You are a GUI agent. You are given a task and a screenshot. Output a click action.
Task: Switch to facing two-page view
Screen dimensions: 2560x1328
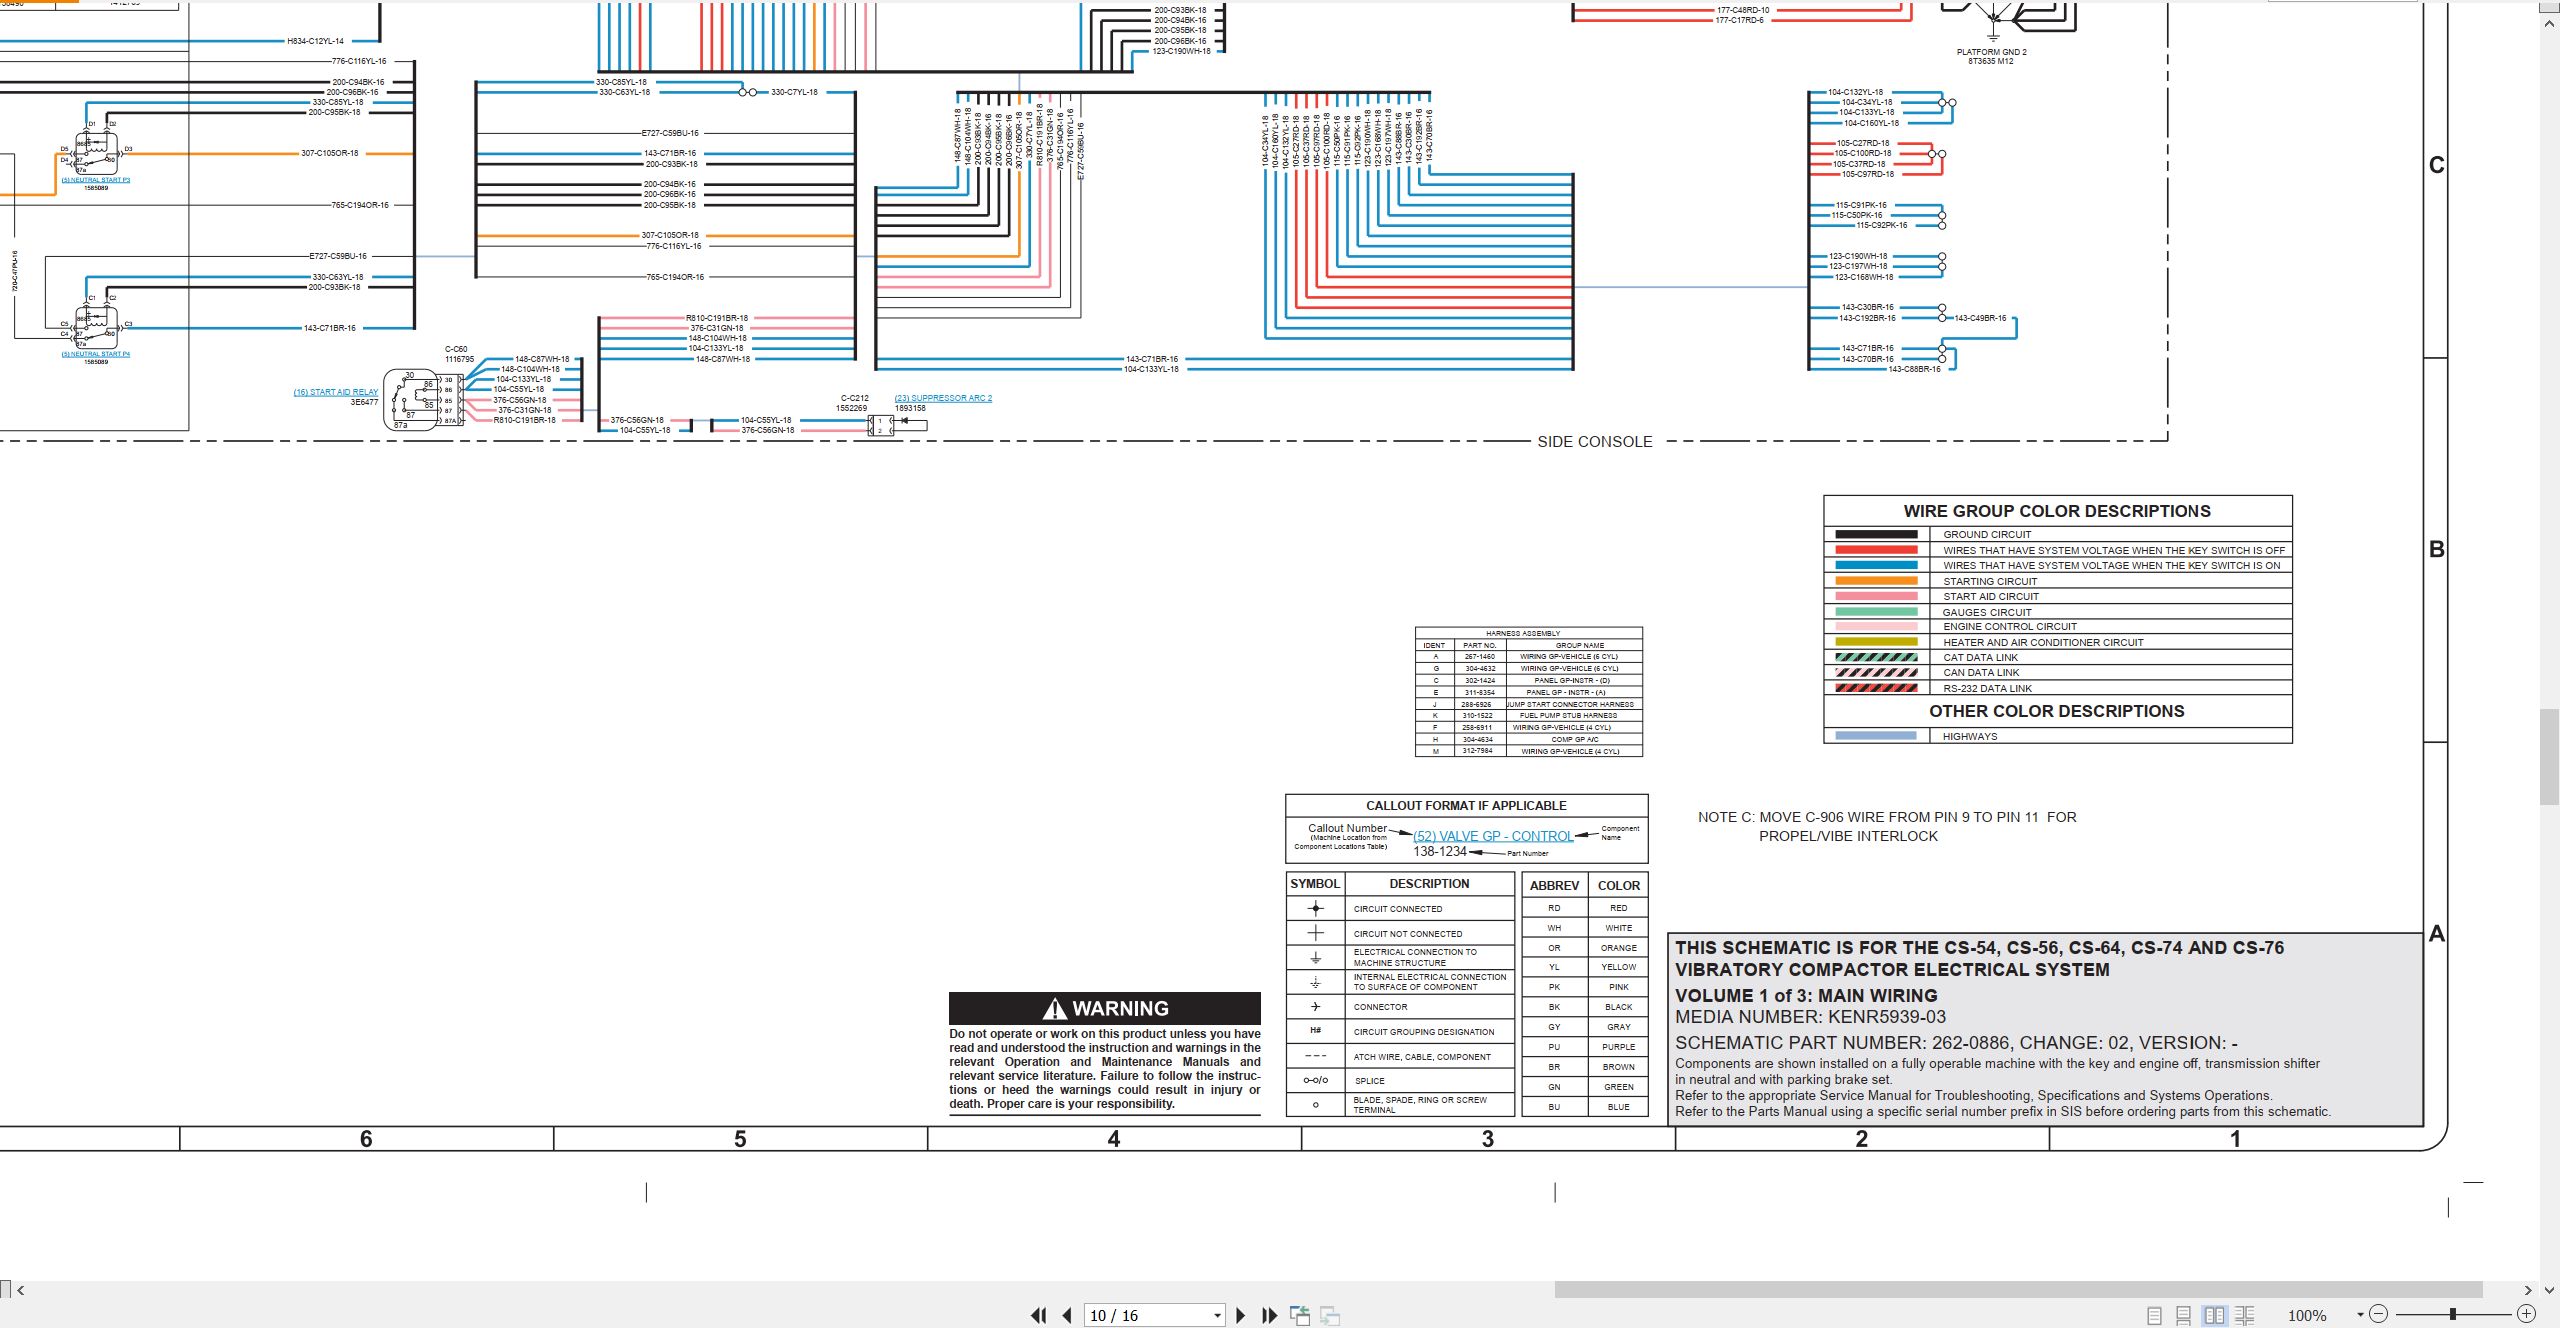[x=2215, y=1316]
